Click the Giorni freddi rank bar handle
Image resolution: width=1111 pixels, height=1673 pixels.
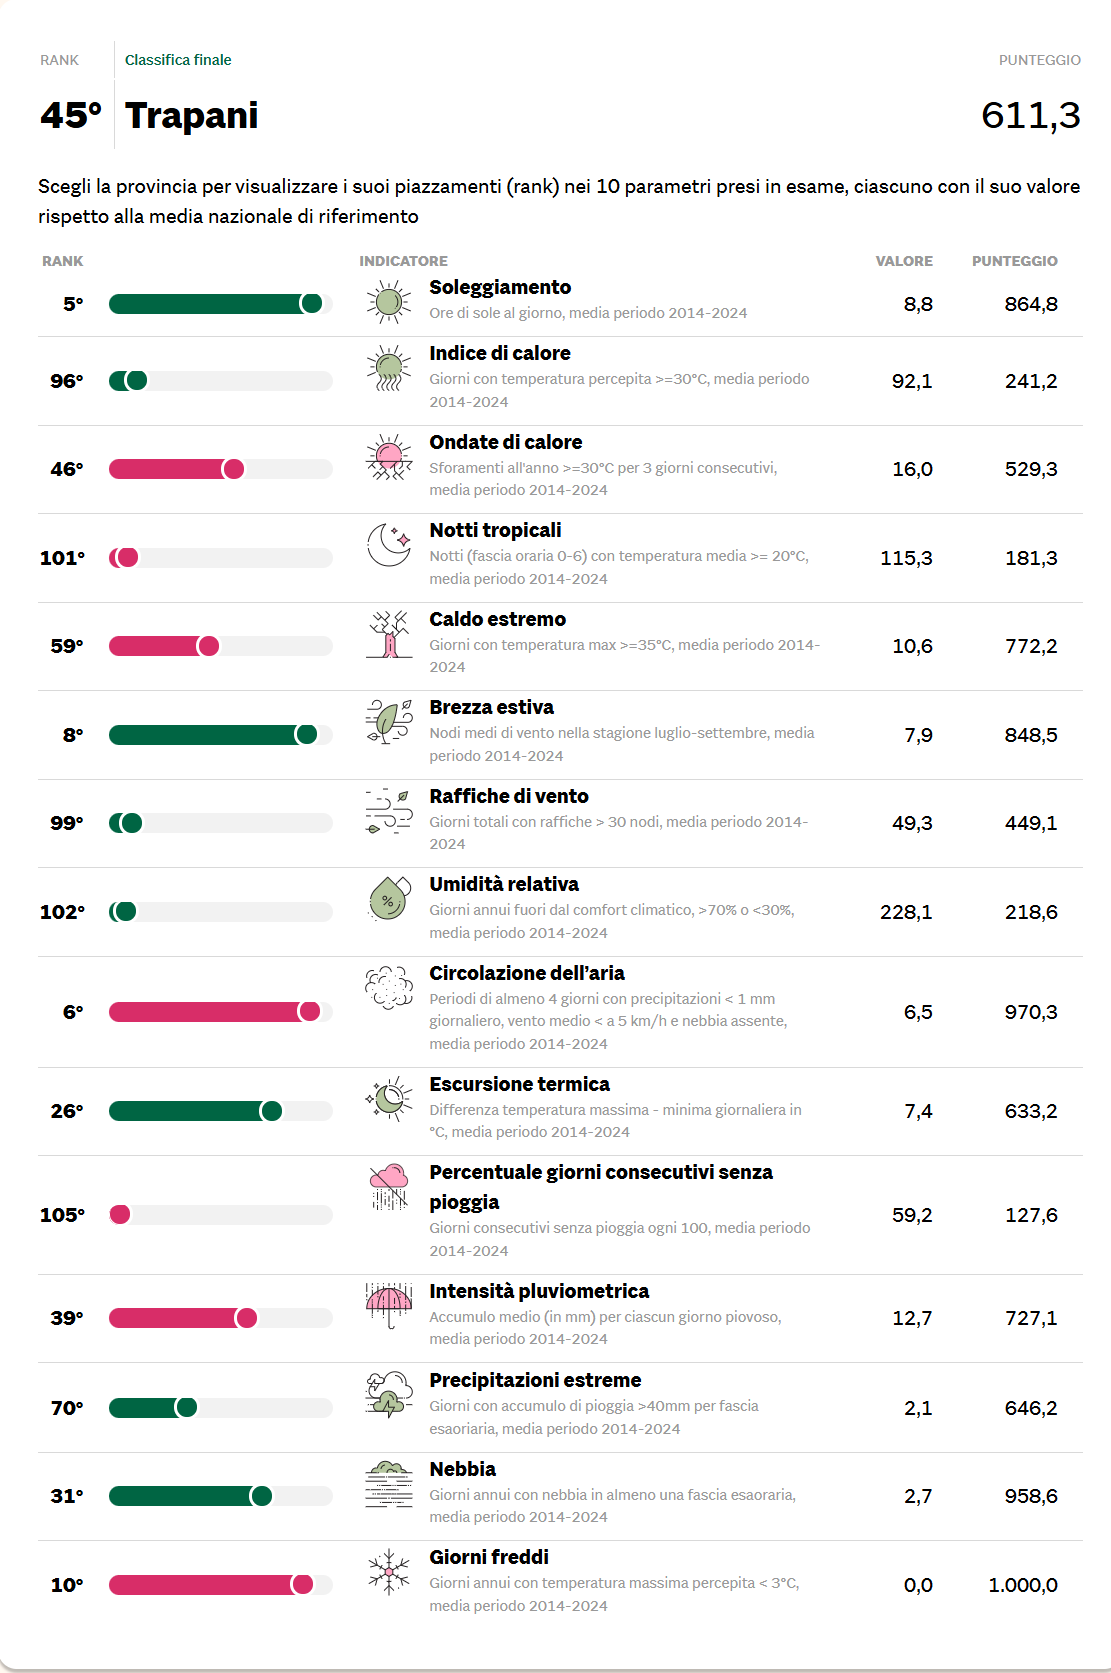(302, 1584)
